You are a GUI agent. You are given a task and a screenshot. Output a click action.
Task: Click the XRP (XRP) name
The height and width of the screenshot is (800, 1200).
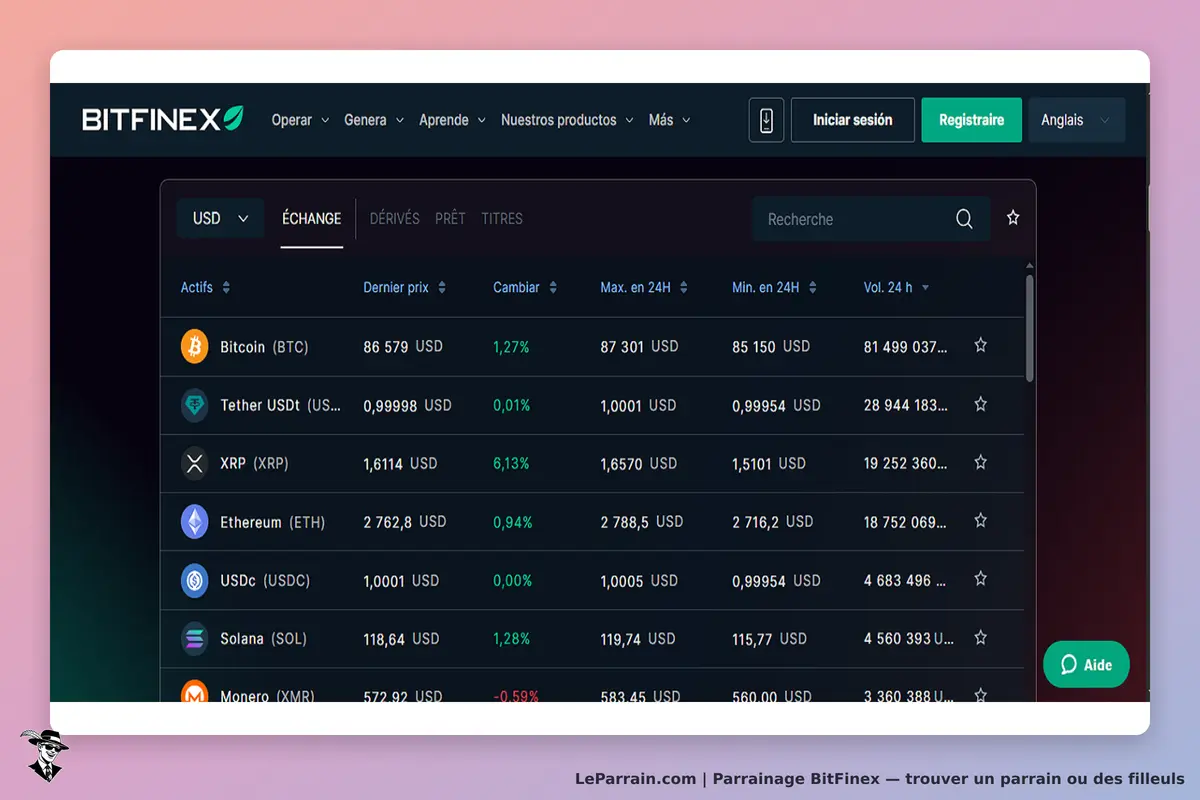tap(254, 464)
